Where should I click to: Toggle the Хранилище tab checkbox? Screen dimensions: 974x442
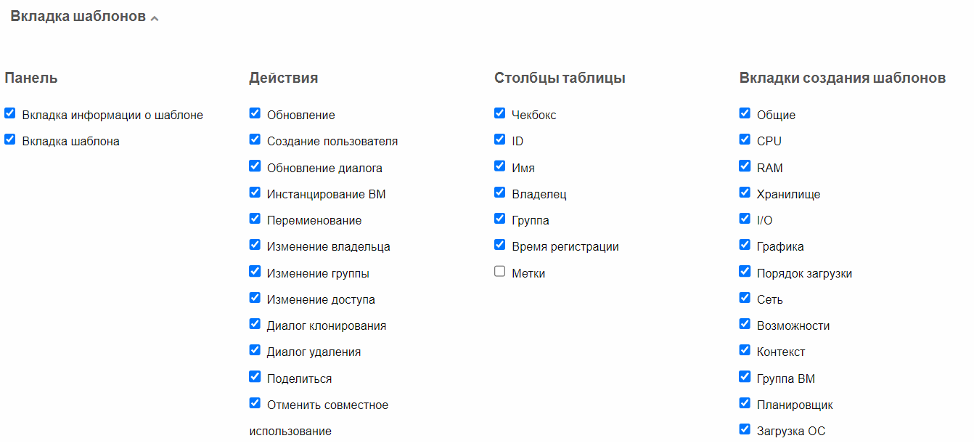[745, 192]
